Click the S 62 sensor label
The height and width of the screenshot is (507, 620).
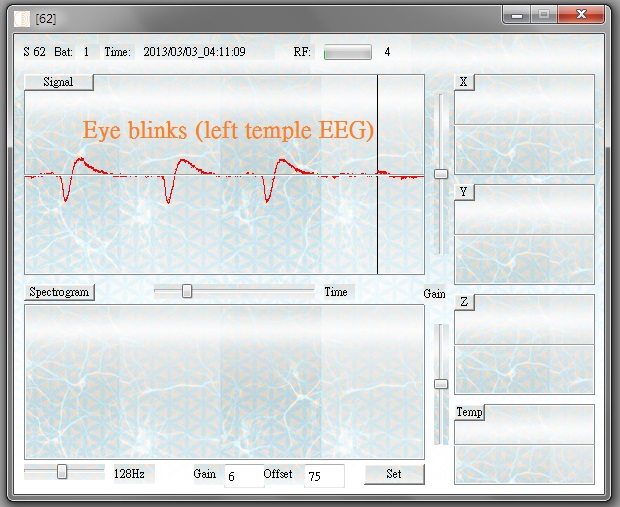(x=34, y=52)
